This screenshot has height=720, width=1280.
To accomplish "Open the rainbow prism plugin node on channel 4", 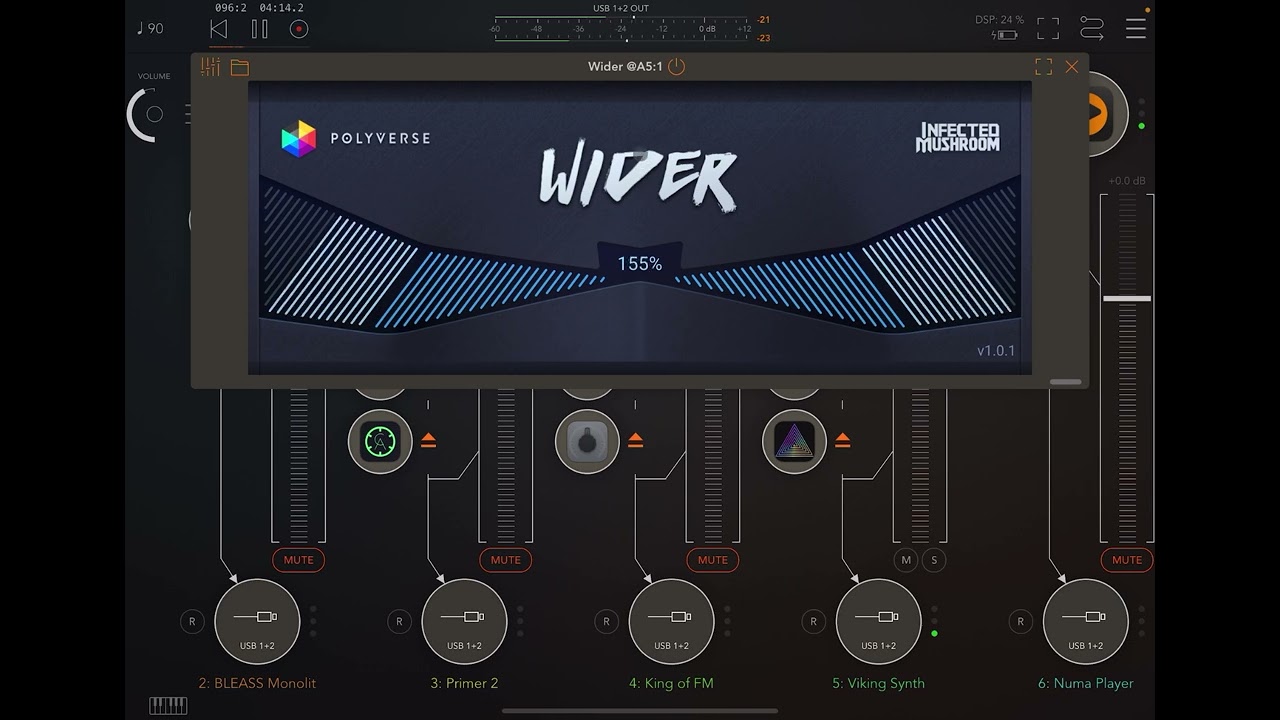I will point(794,441).
